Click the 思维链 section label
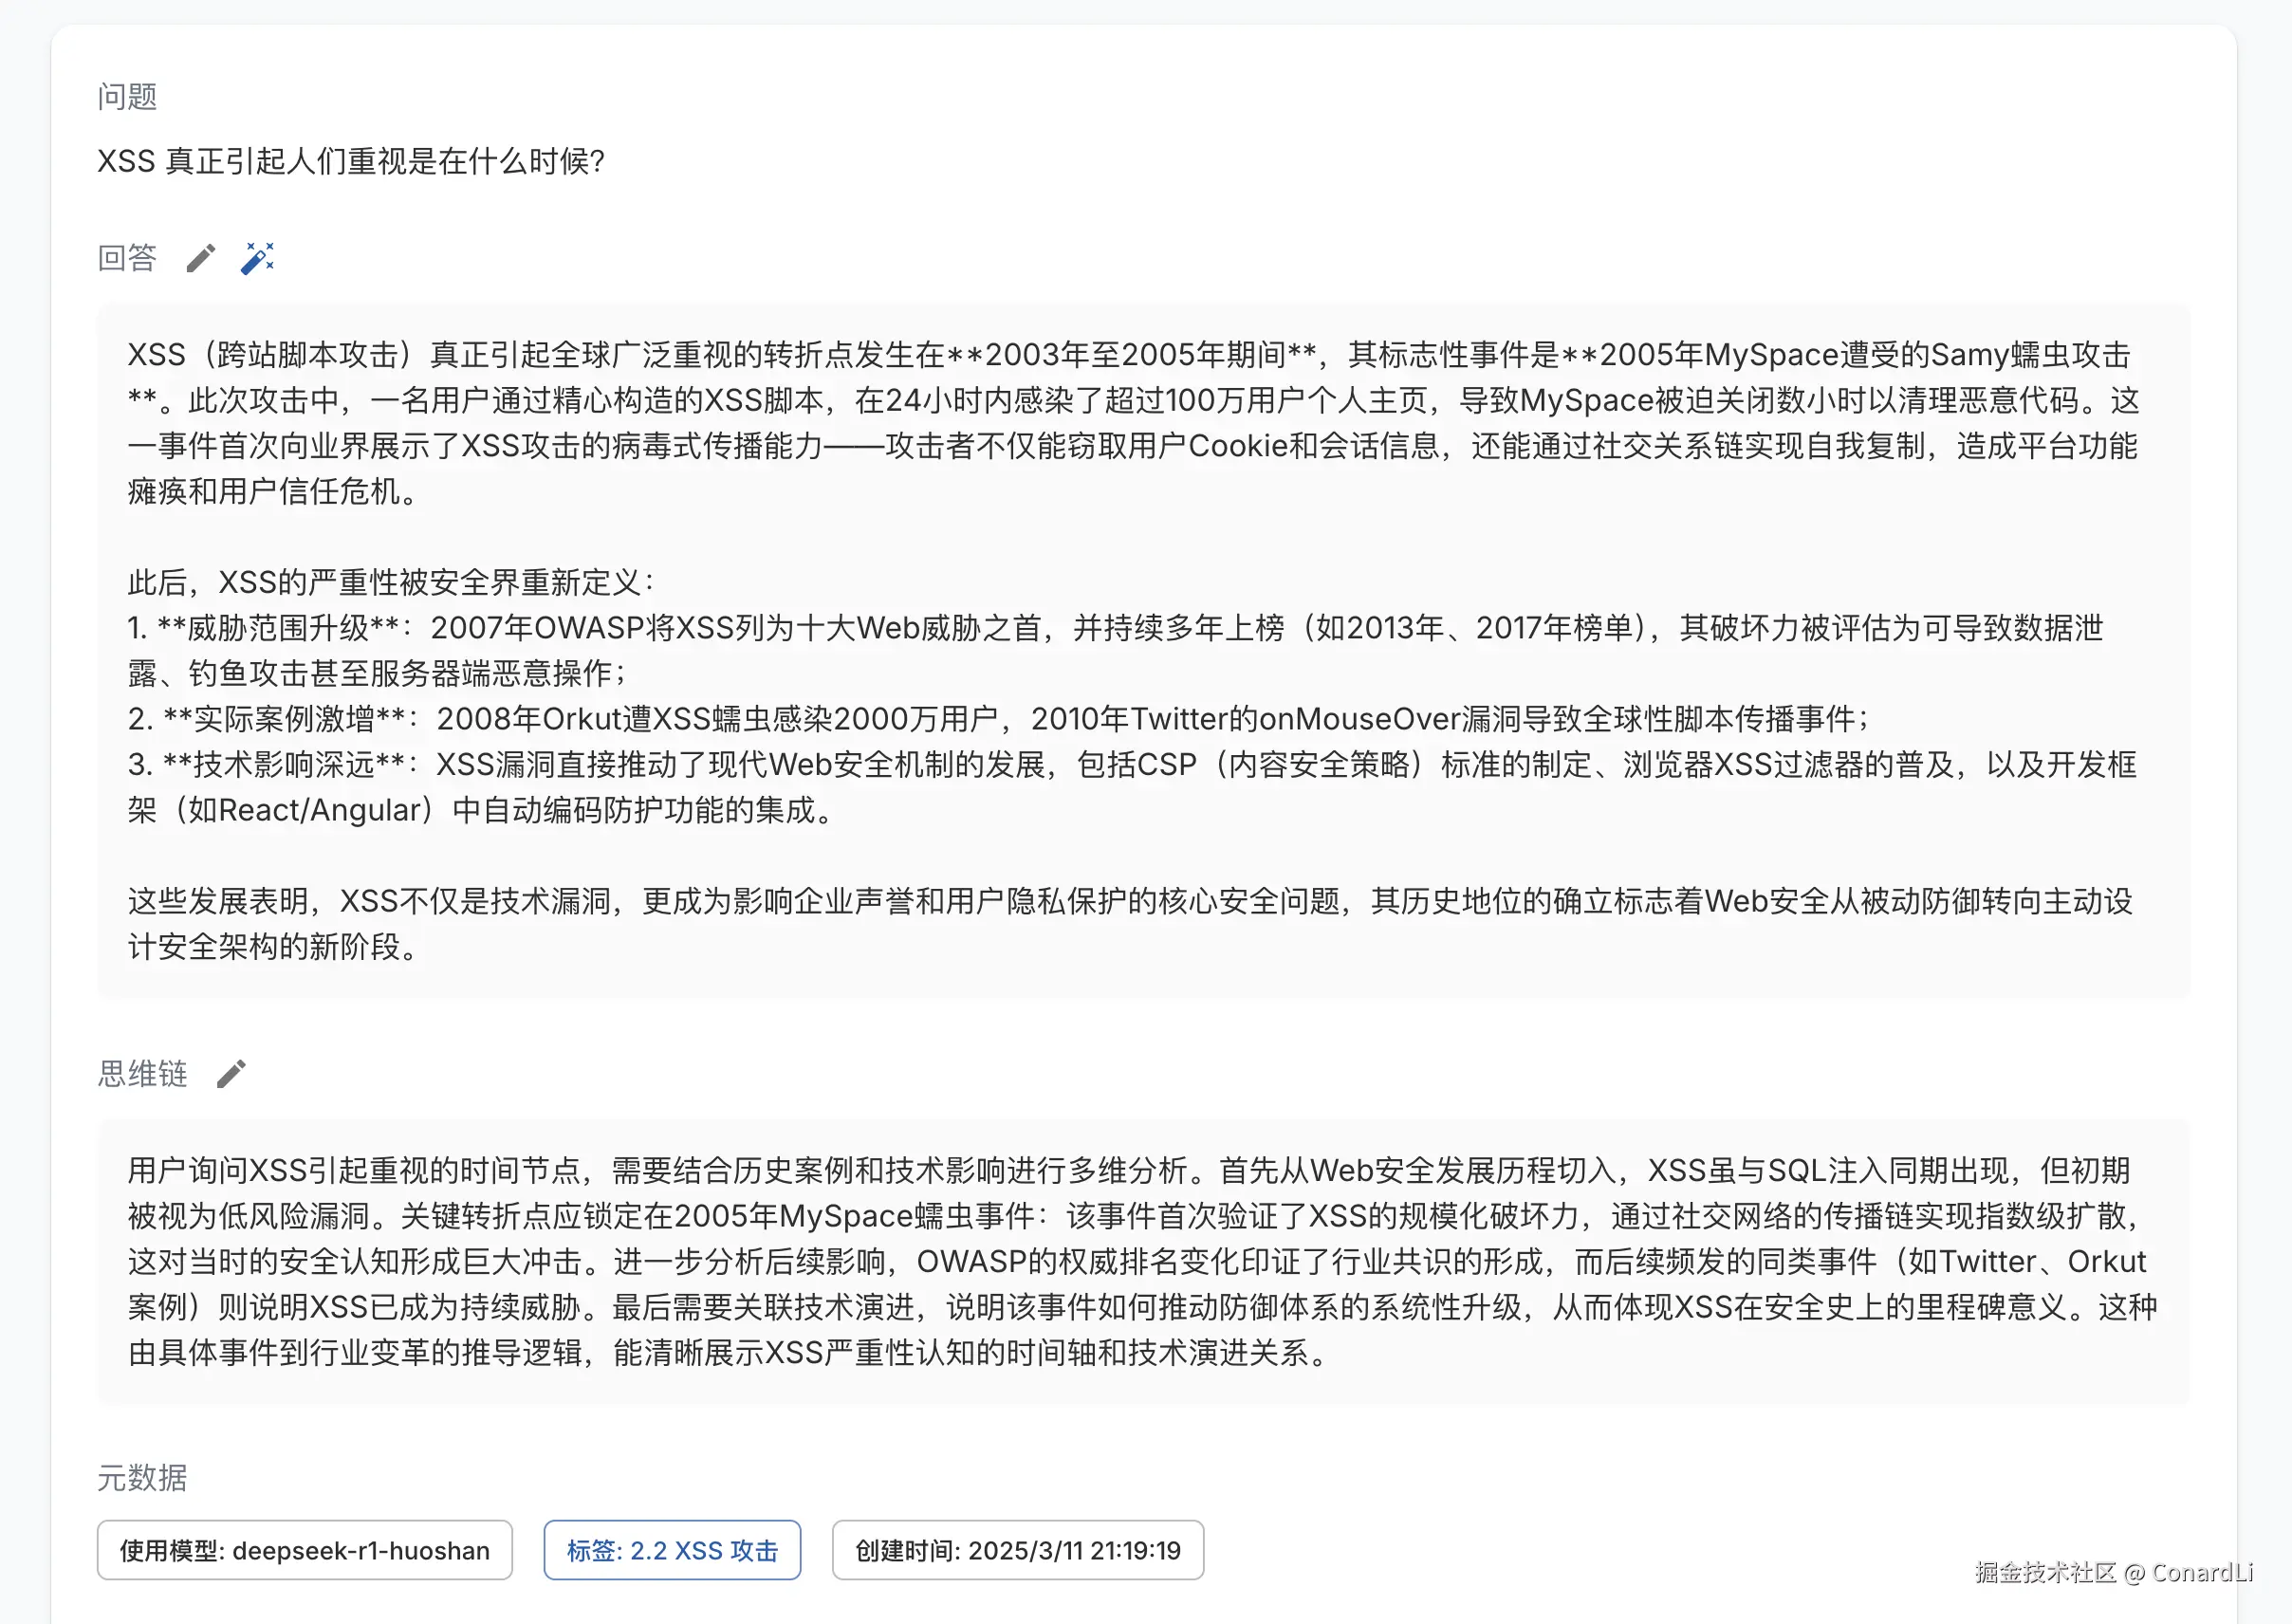This screenshot has width=2292, height=1624. [142, 1074]
